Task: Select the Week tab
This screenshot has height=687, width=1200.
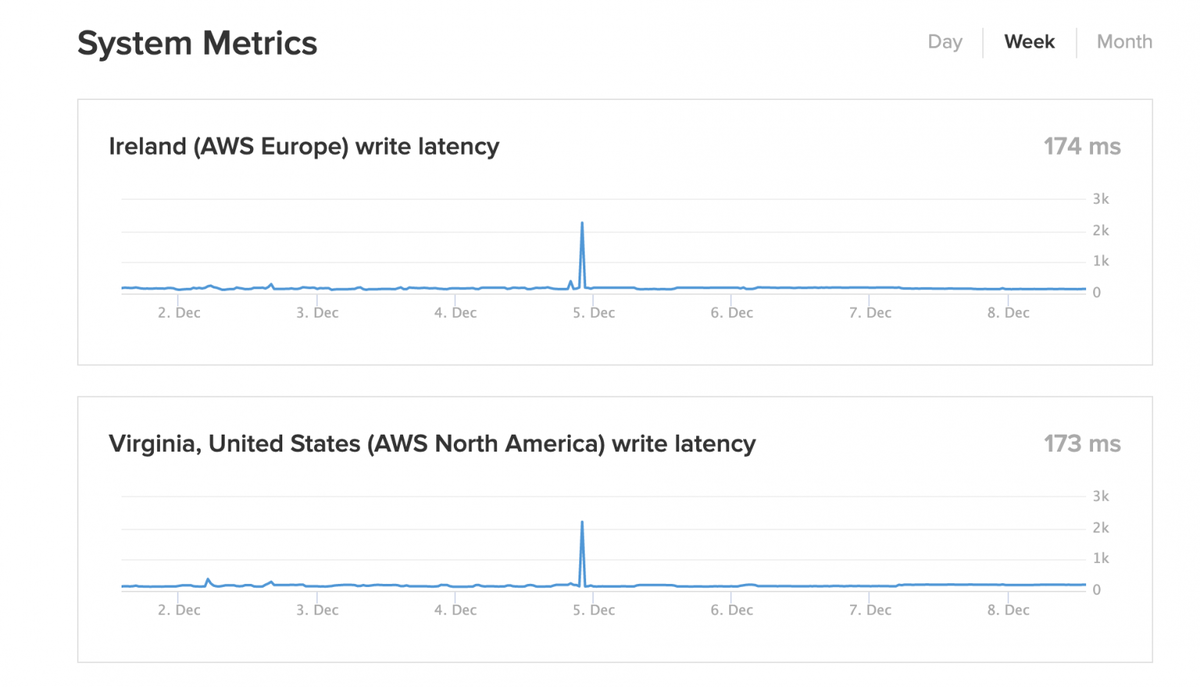Action: (x=1029, y=42)
